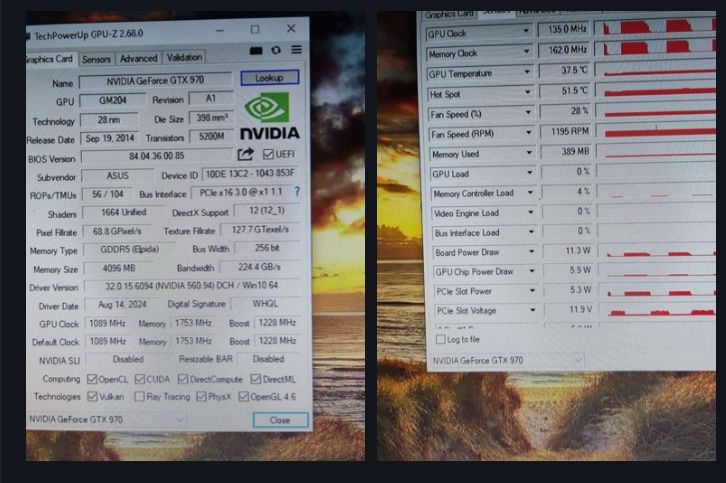The height and width of the screenshot is (483, 726).
Task: Click the Name field showing GeForce GTX 970
Action: (x=155, y=81)
